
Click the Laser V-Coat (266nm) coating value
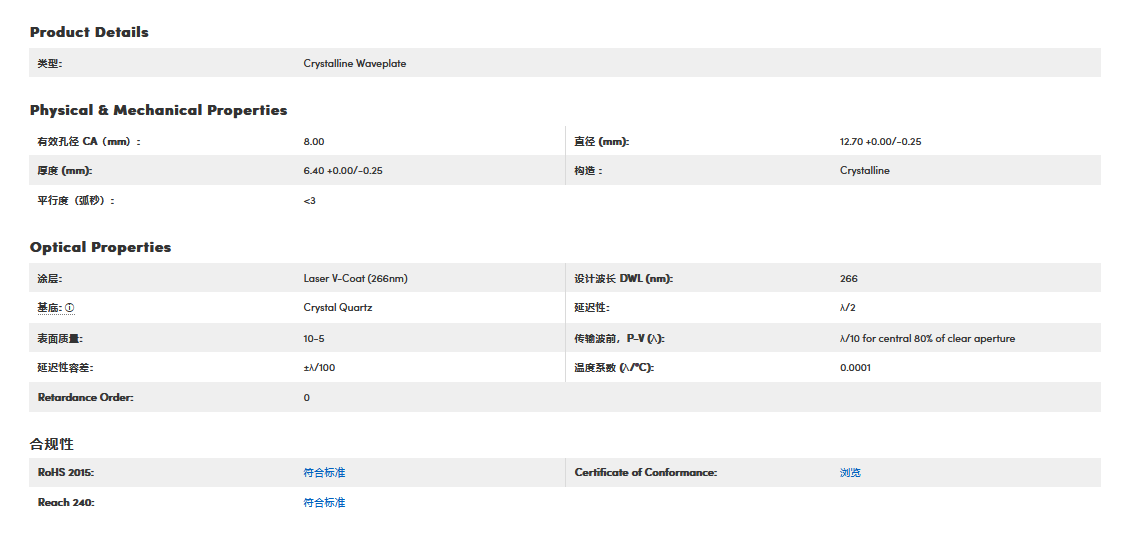355,278
